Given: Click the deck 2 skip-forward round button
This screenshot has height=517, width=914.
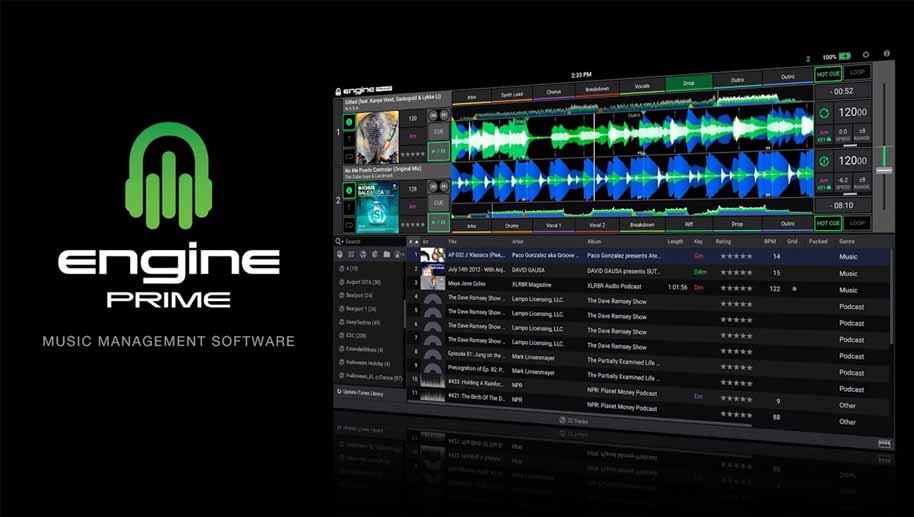Looking at the screenshot, I should [444, 187].
